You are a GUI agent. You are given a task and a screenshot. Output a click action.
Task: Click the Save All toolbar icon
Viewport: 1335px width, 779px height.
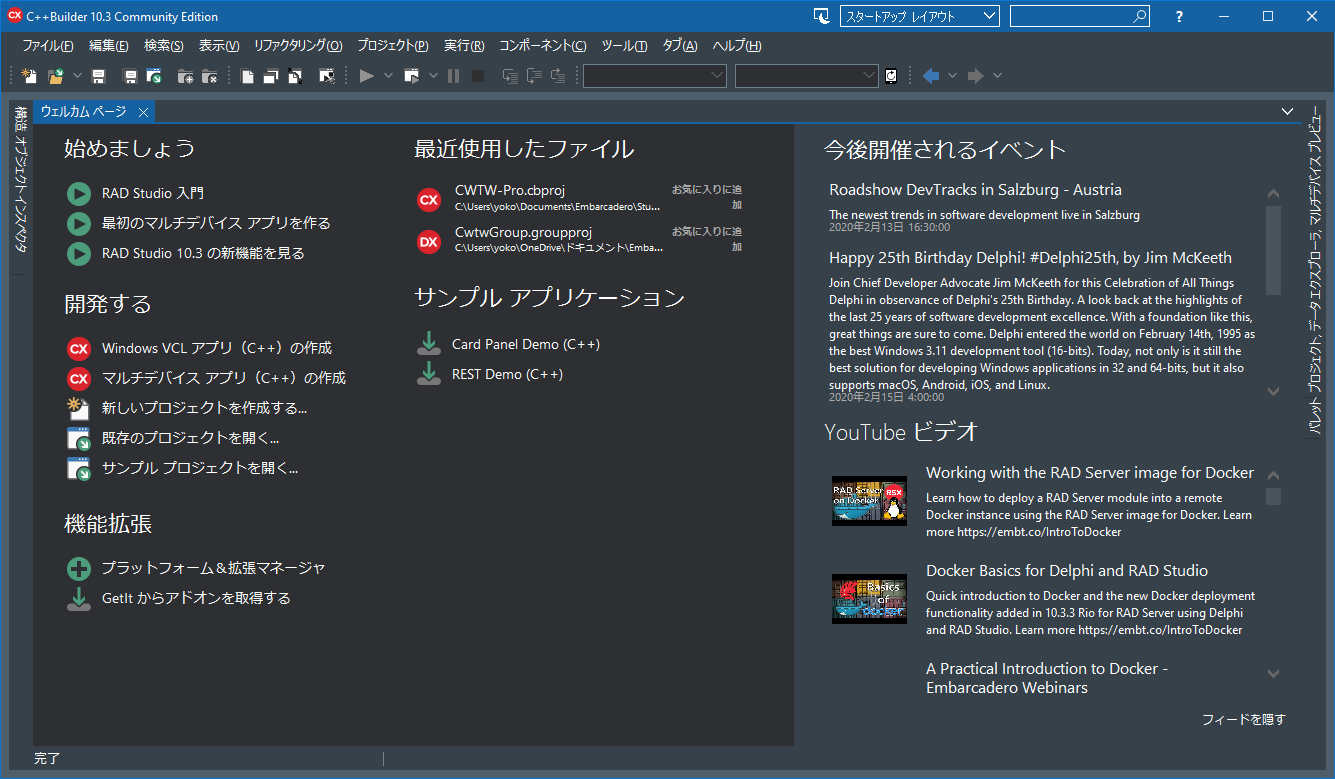pos(129,76)
